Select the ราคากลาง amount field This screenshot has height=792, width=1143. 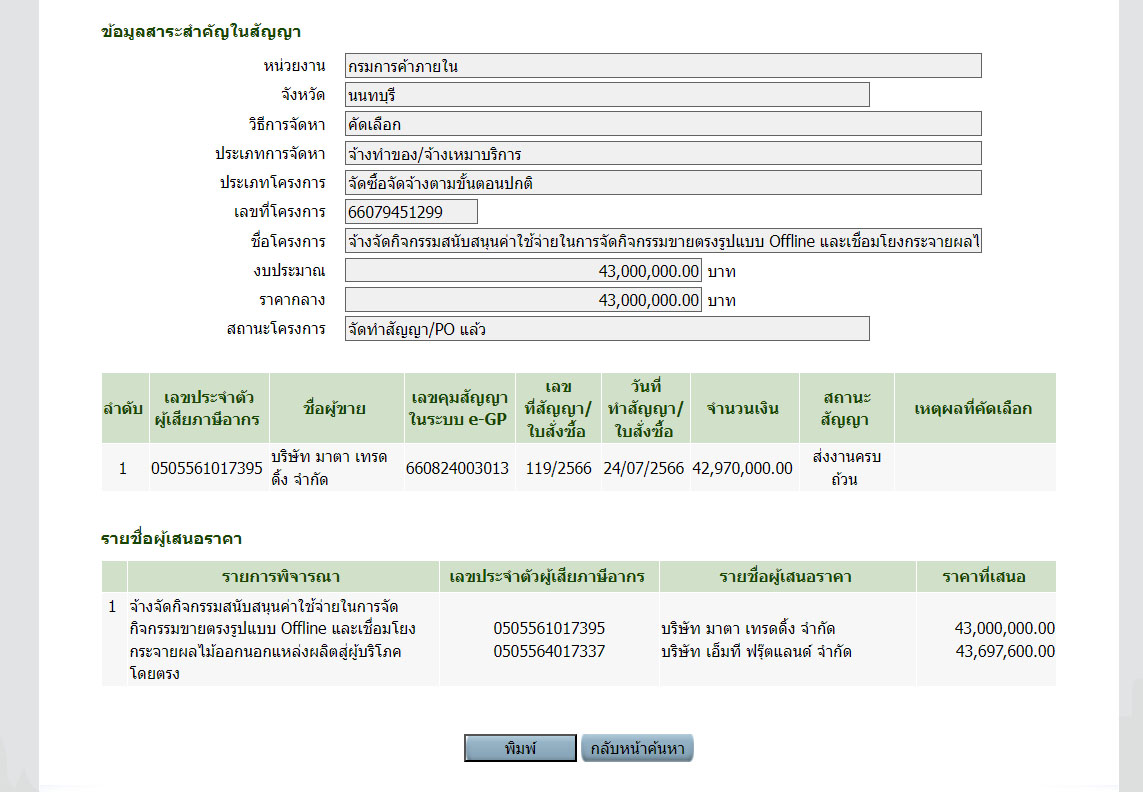[x=523, y=300]
